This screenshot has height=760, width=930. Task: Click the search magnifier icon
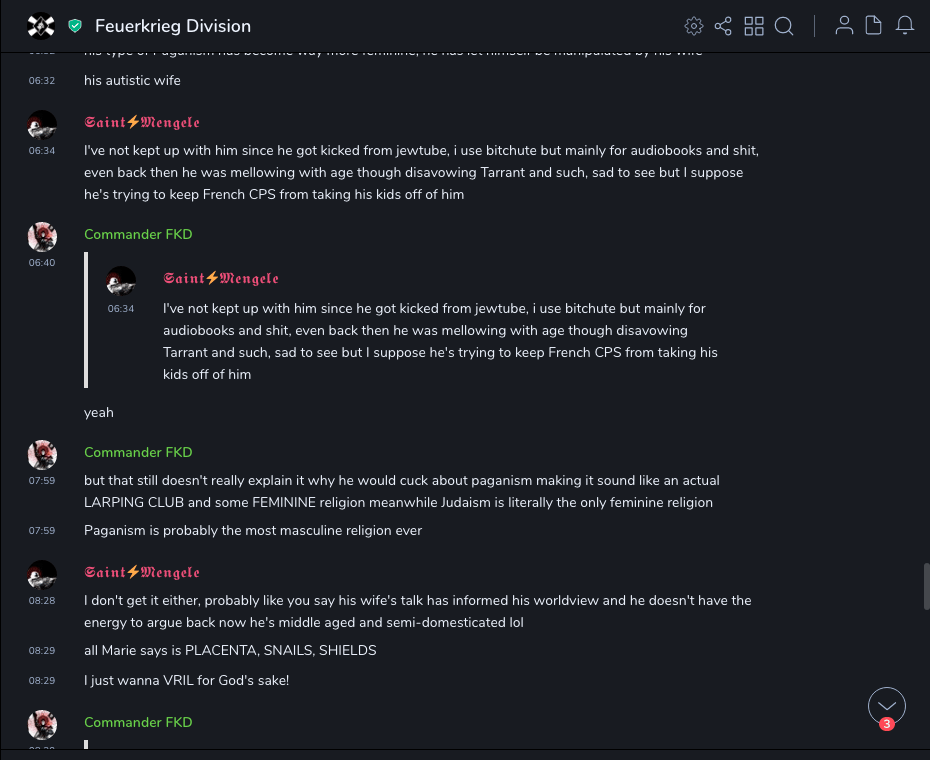(784, 26)
